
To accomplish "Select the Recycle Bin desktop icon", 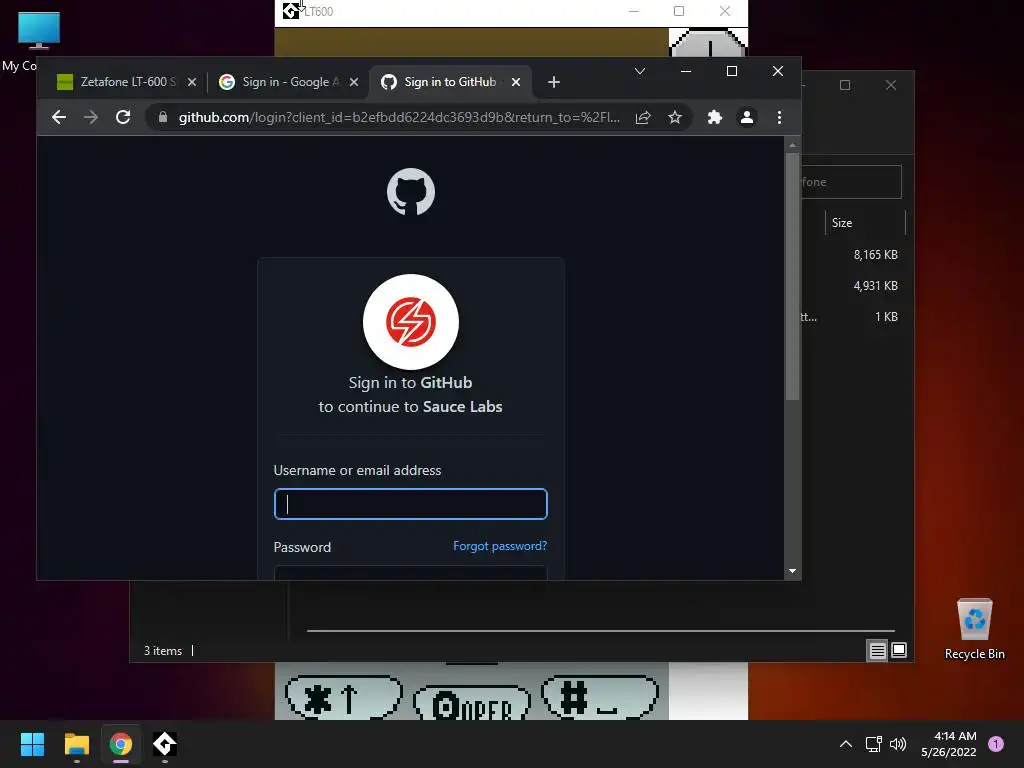I will pos(974,629).
